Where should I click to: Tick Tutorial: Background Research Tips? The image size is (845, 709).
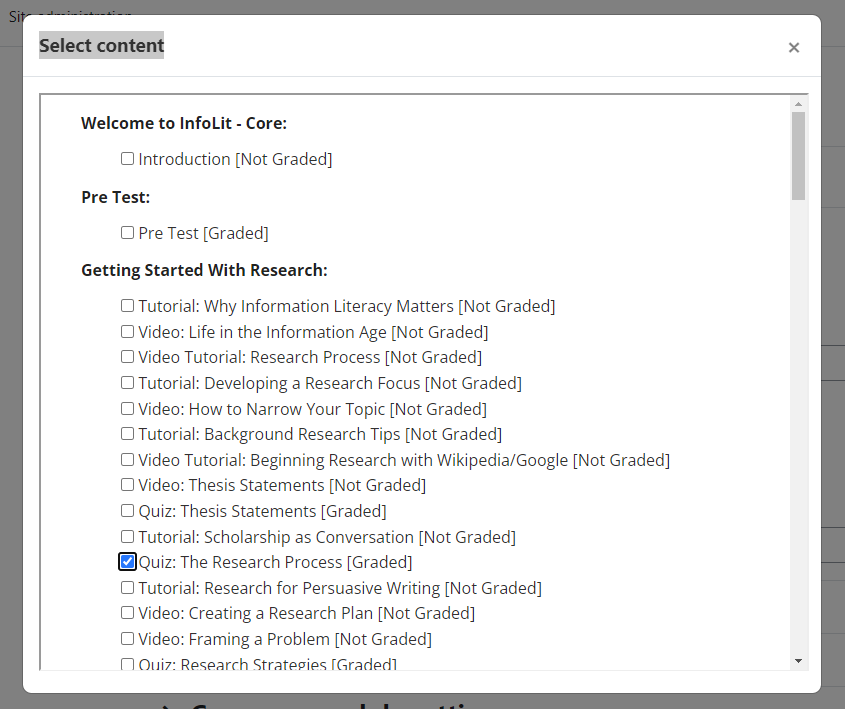tap(127, 434)
